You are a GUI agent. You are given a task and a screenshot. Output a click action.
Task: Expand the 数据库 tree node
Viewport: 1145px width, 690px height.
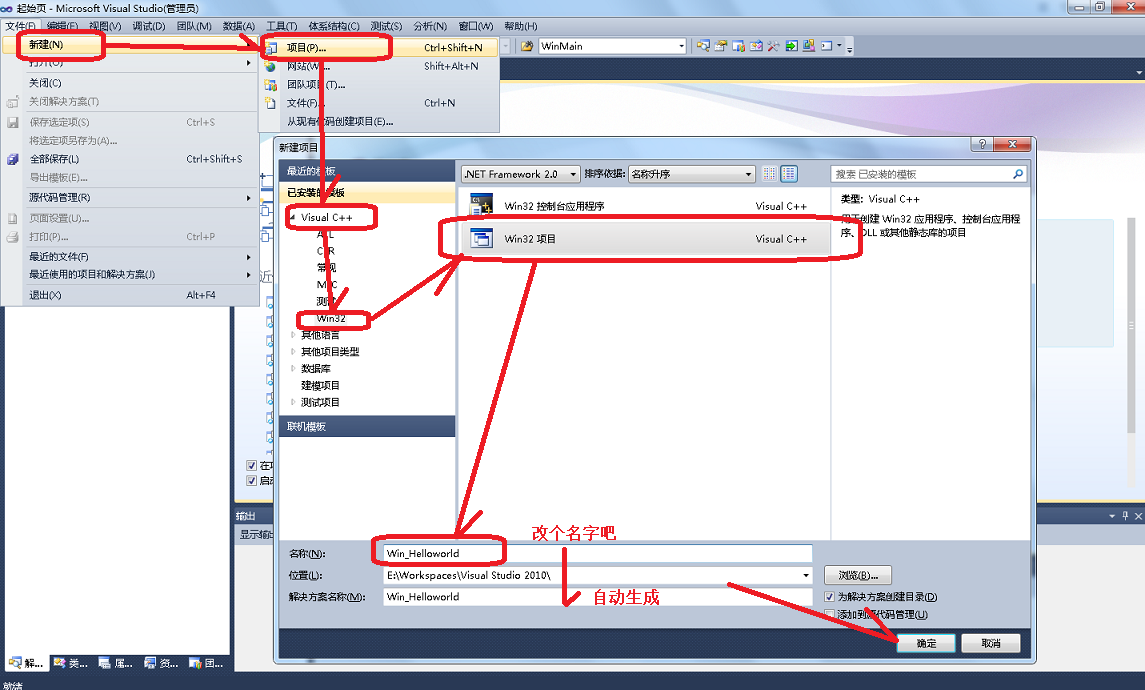pyautogui.click(x=293, y=369)
